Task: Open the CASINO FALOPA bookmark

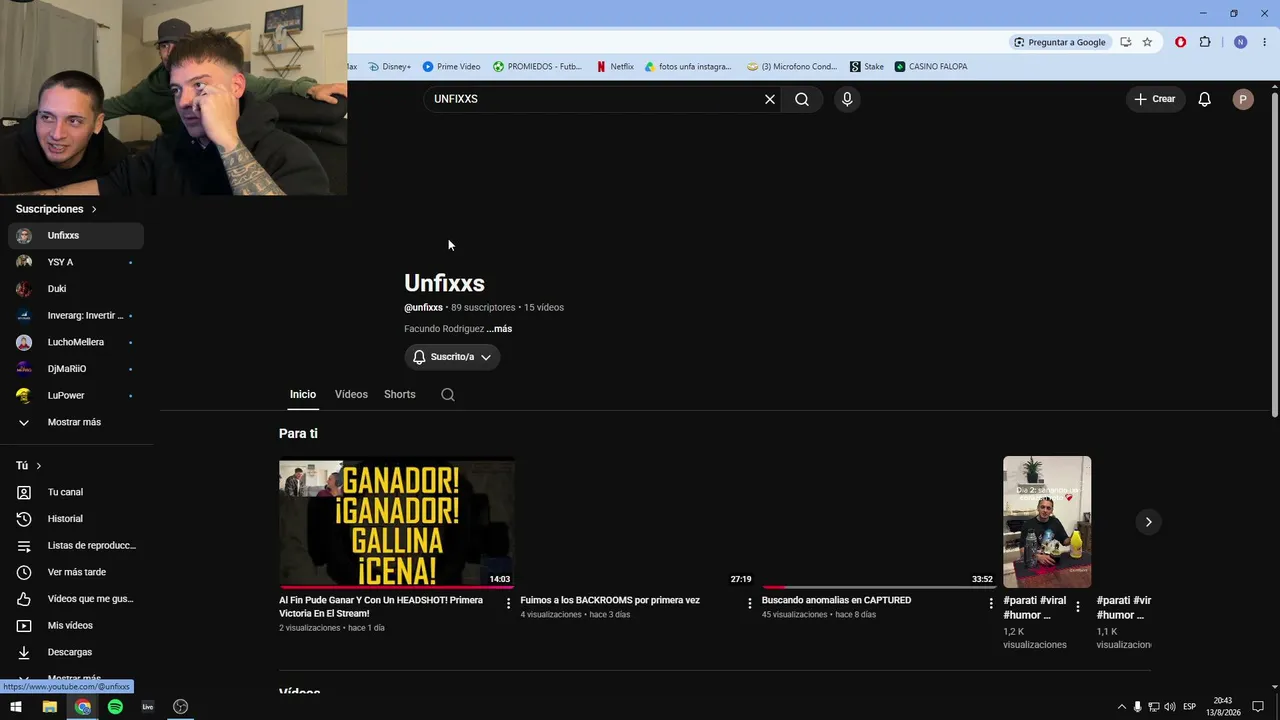Action: 931,67
